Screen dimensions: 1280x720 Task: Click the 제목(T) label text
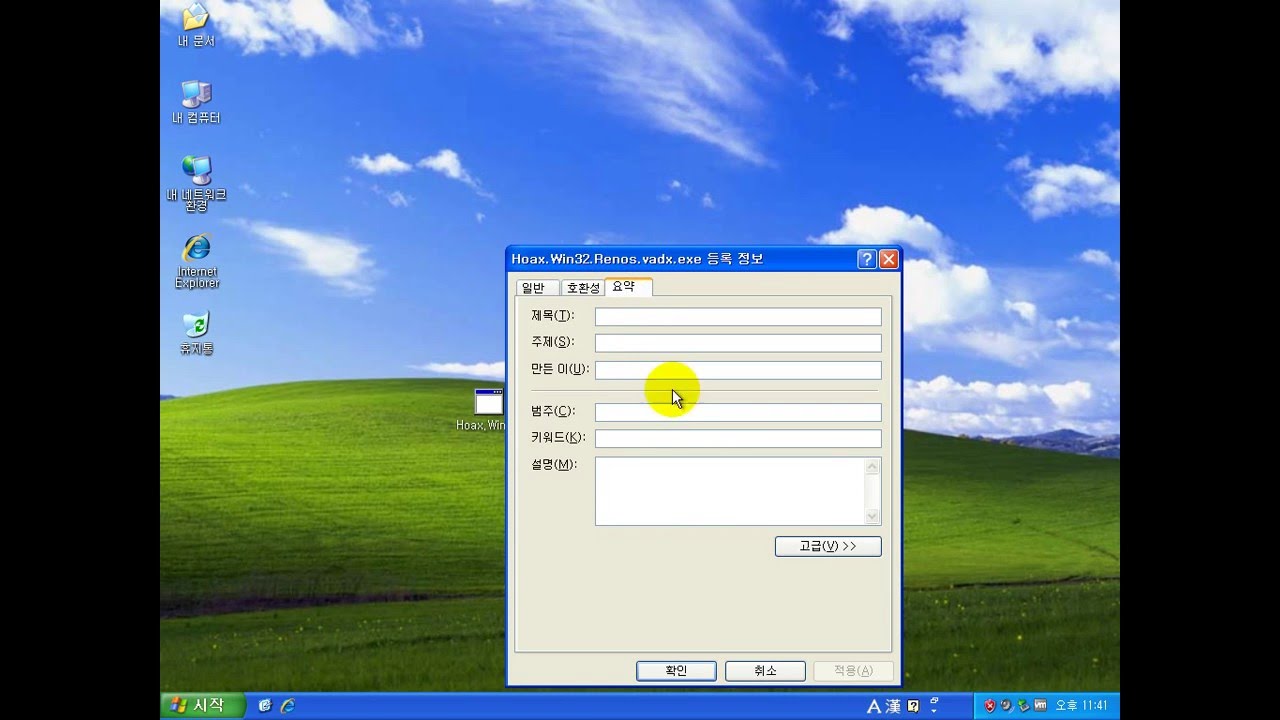[x=552, y=316]
